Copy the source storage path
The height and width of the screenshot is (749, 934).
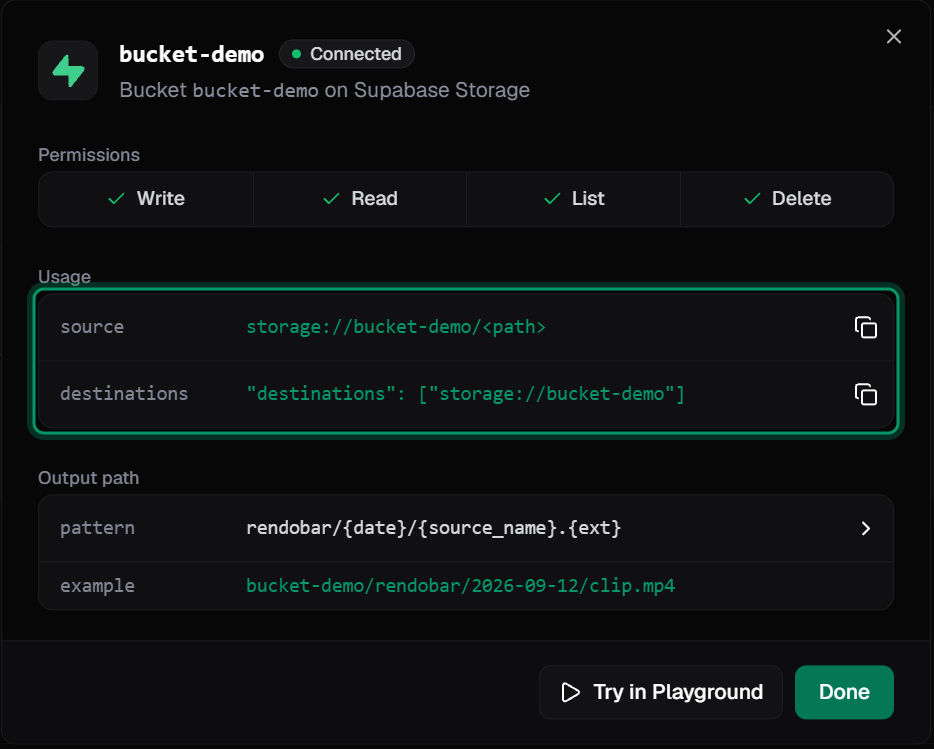[865, 327]
